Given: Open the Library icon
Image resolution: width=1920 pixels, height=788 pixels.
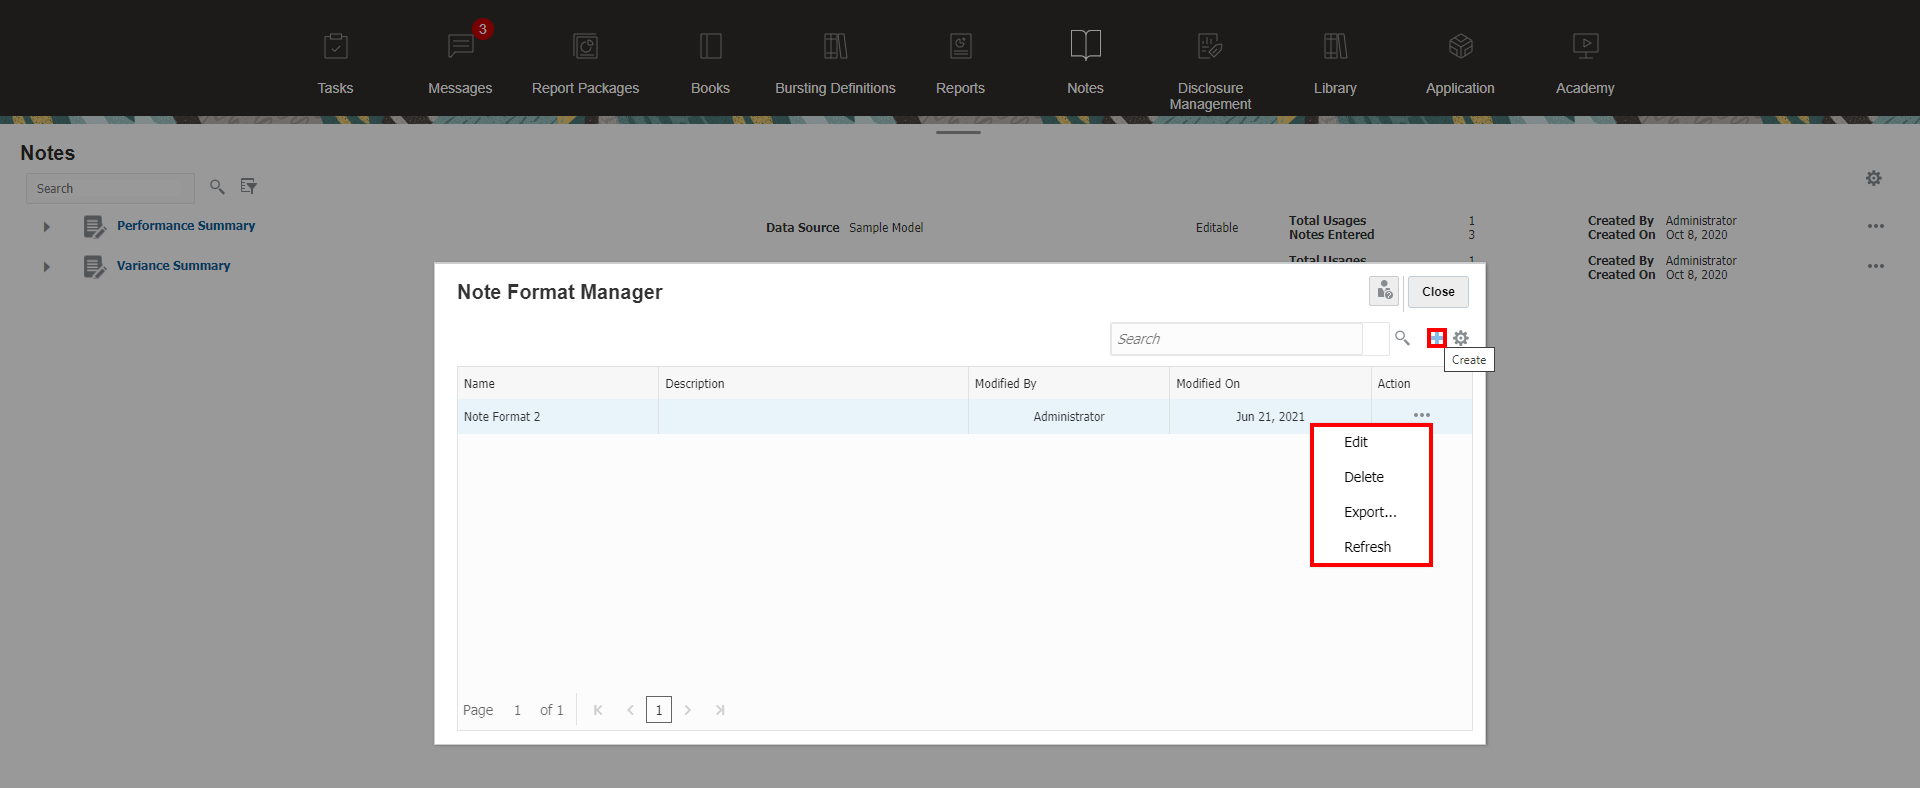Looking at the screenshot, I should click(x=1336, y=46).
